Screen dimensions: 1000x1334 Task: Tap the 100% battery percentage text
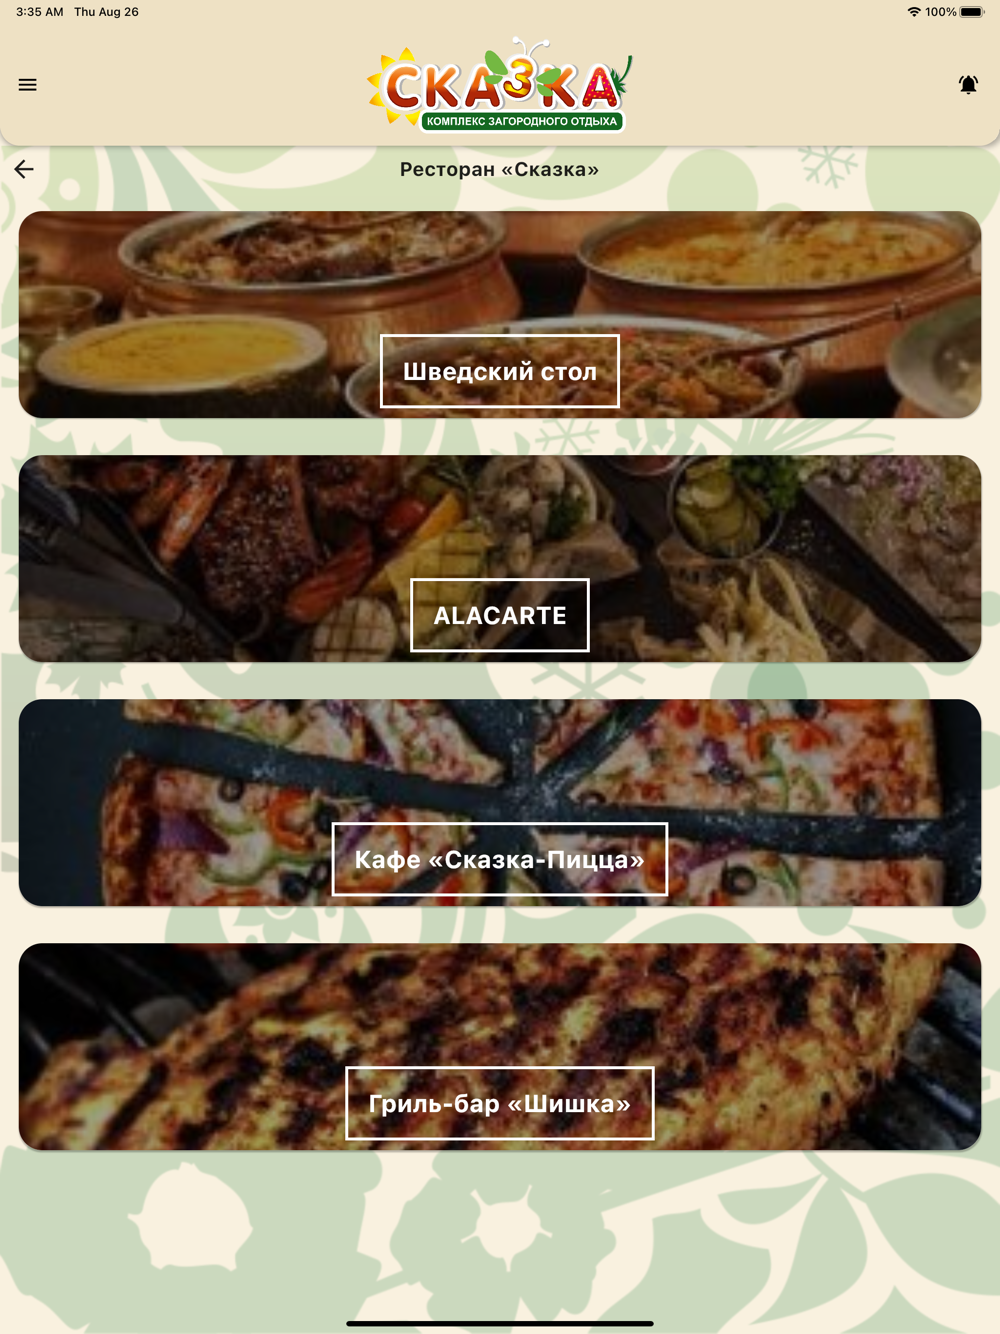coord(940,12)
